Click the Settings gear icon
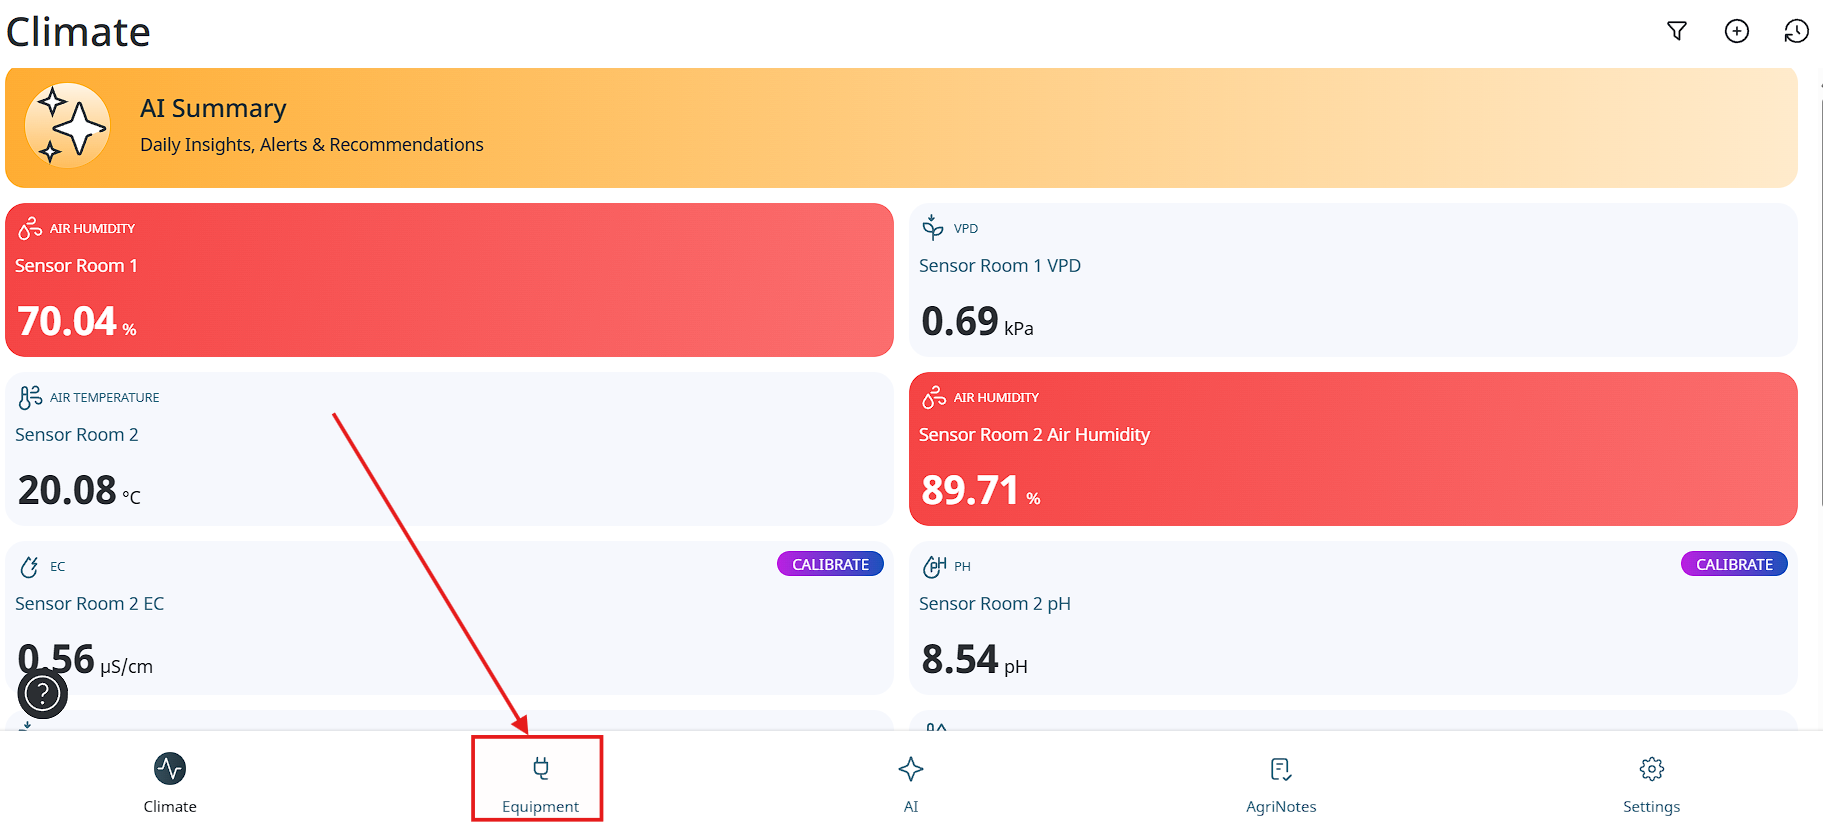Image resolution: width=1823 pixels, height=827 pixels. point(1651,768)
